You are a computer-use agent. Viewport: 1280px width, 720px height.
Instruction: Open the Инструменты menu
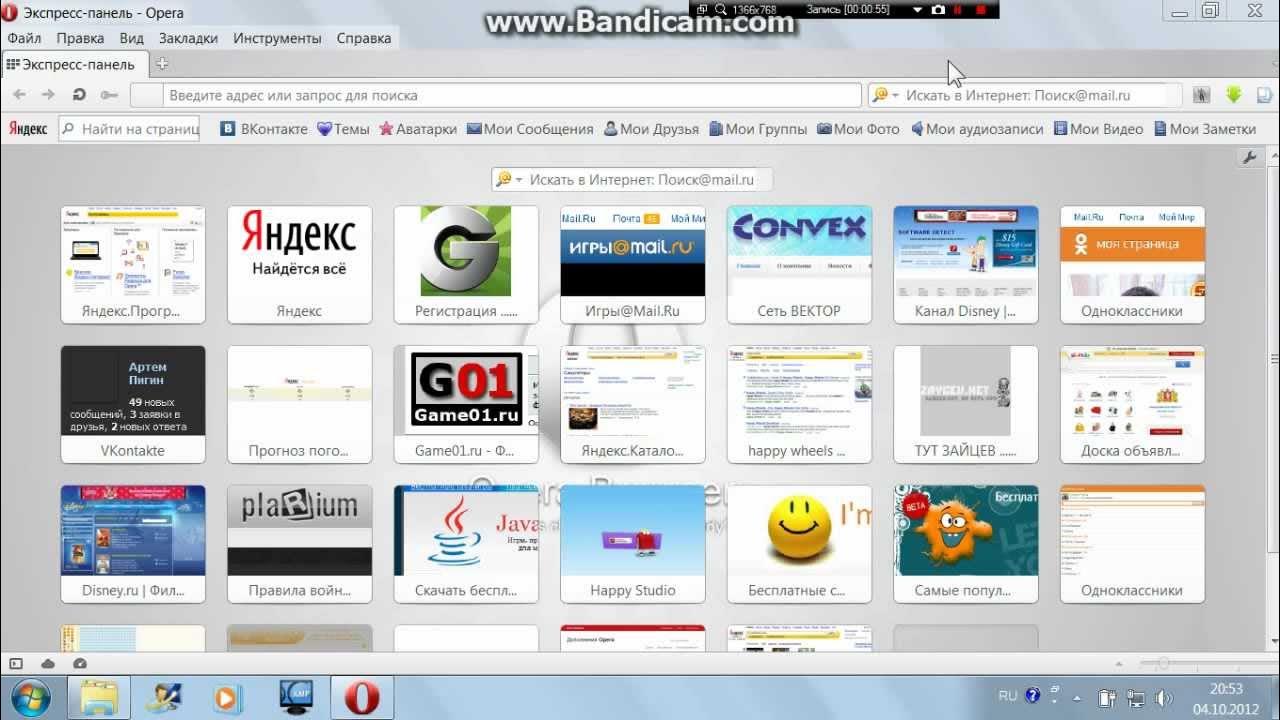277,38
